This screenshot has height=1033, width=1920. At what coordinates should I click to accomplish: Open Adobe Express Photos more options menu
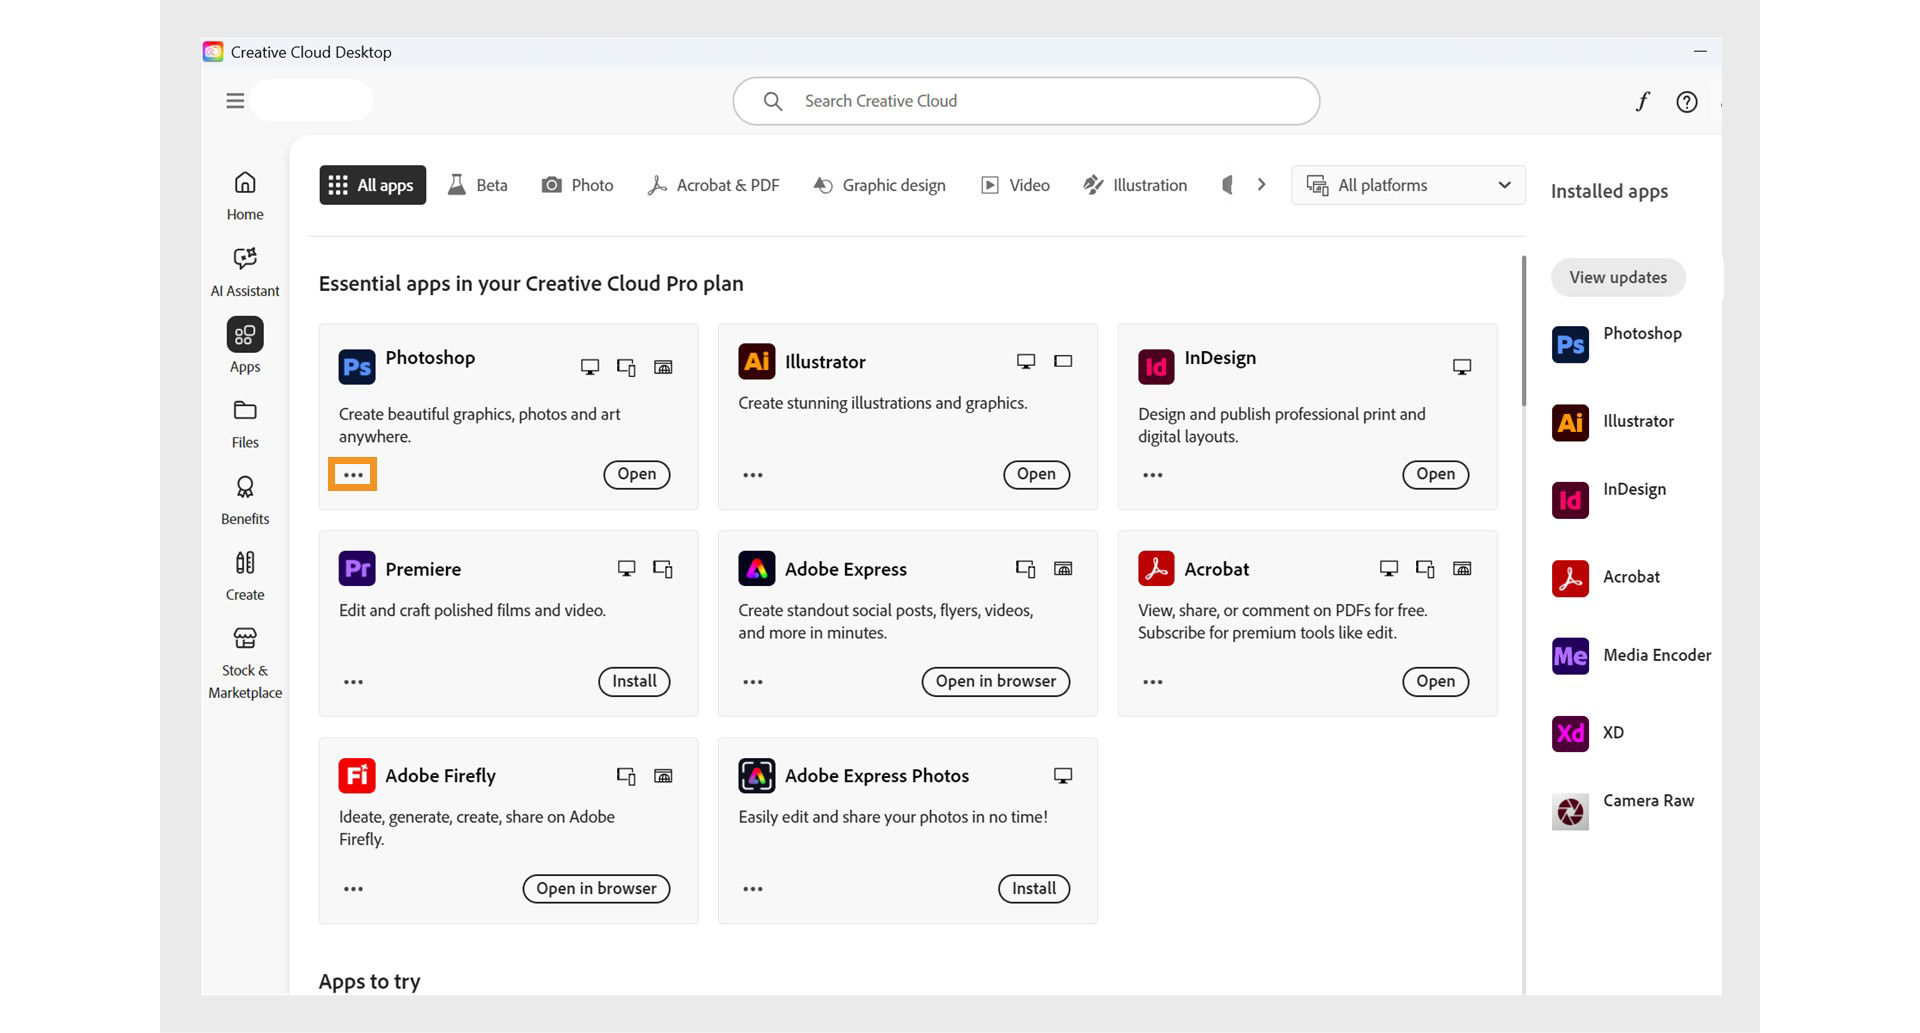[x=753, y=889]
